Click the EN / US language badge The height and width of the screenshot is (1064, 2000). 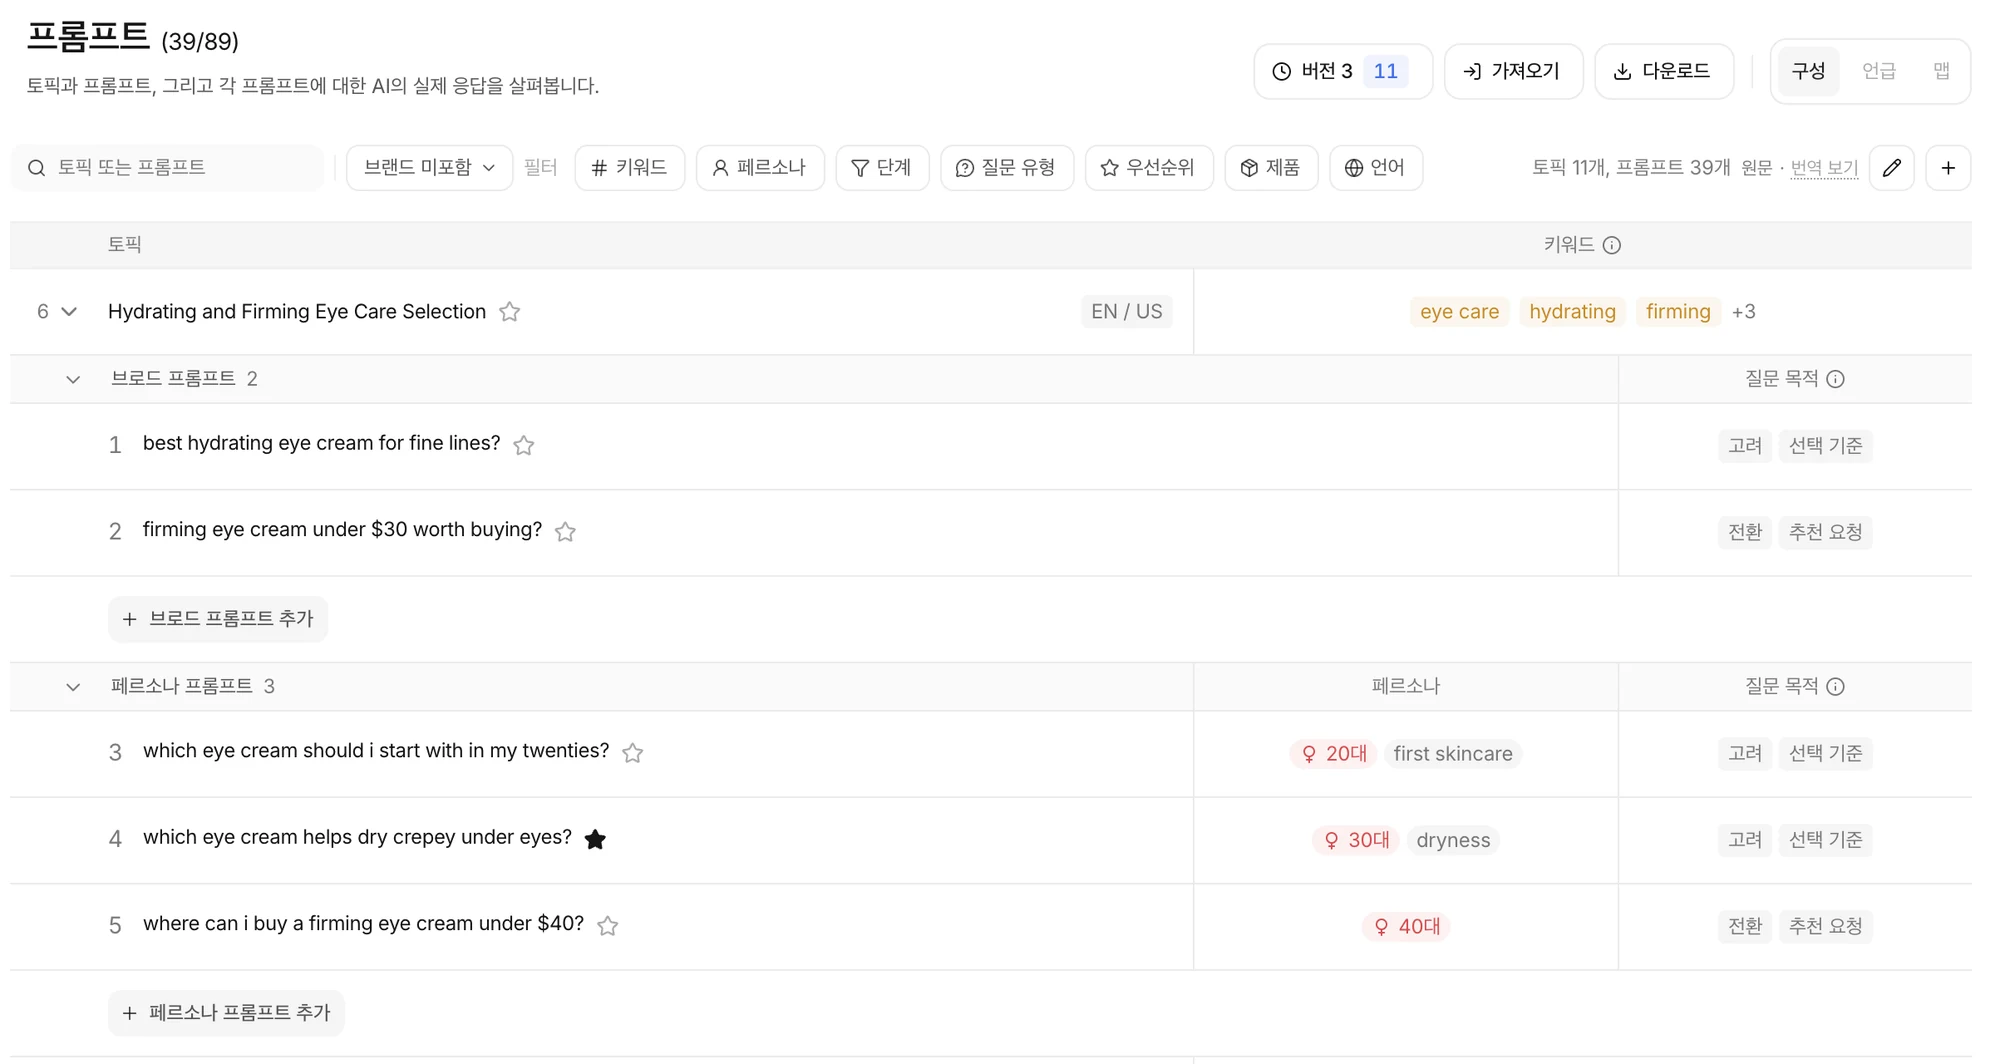[1127, 312]
